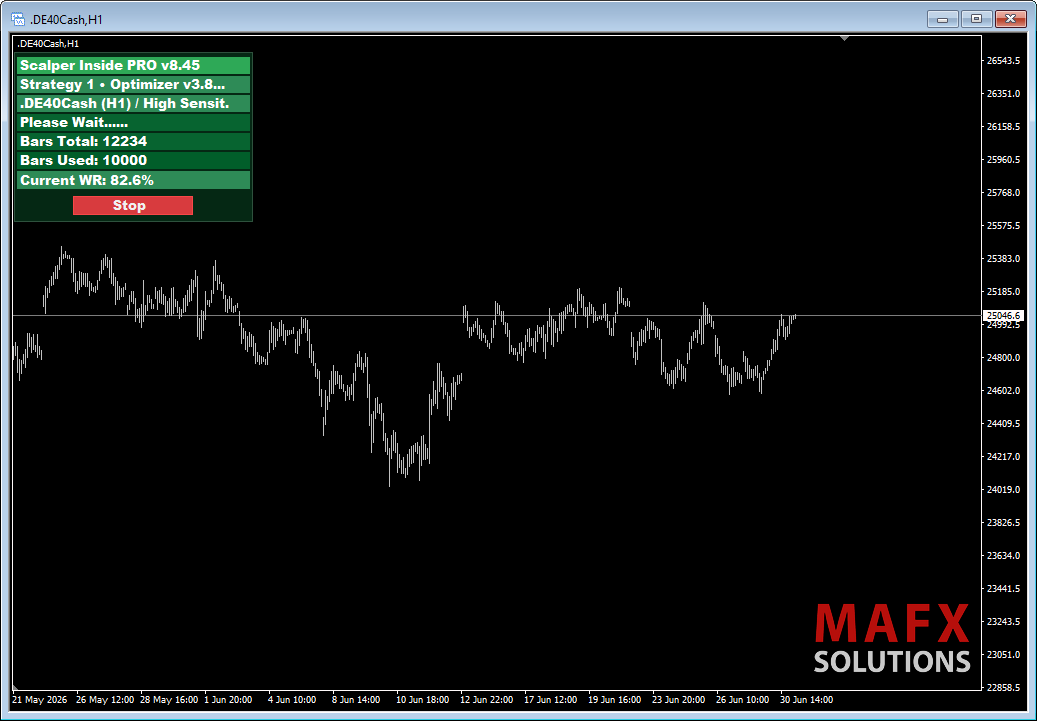Click the '.DE40Cash,H1' chart label at top-left

point(48,44)
